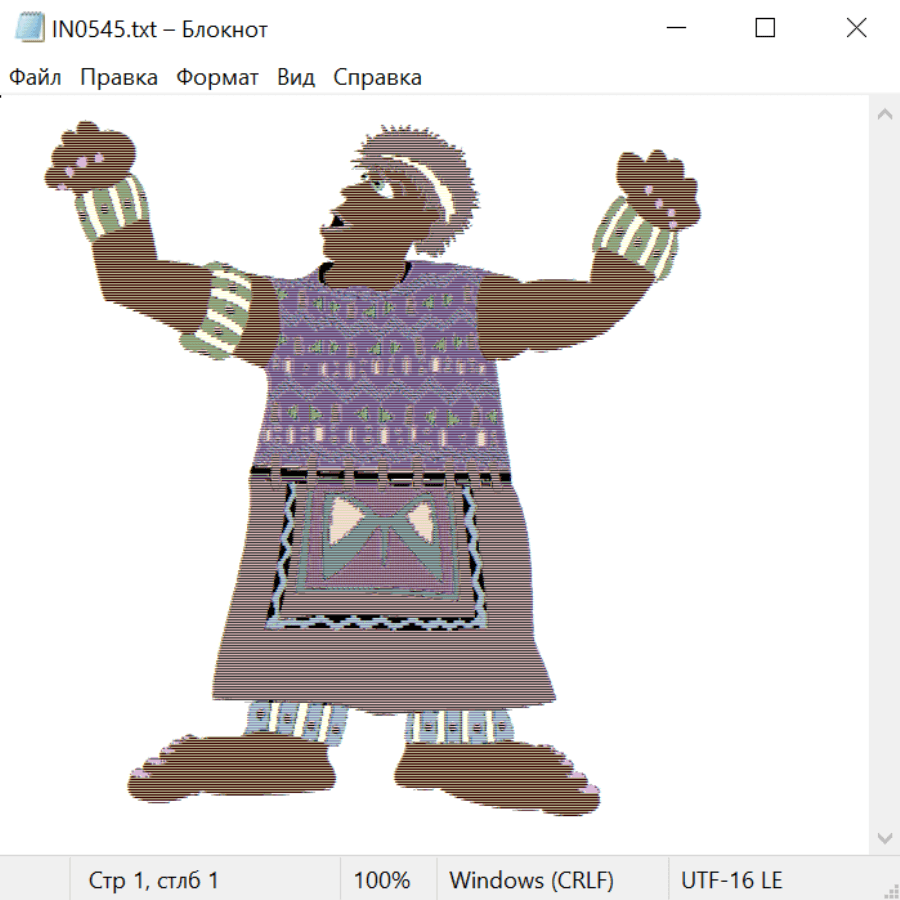
Task: Click the IN0545.txt – Блокнот title text
Action: pyautogui.click(x=160, y=29)
